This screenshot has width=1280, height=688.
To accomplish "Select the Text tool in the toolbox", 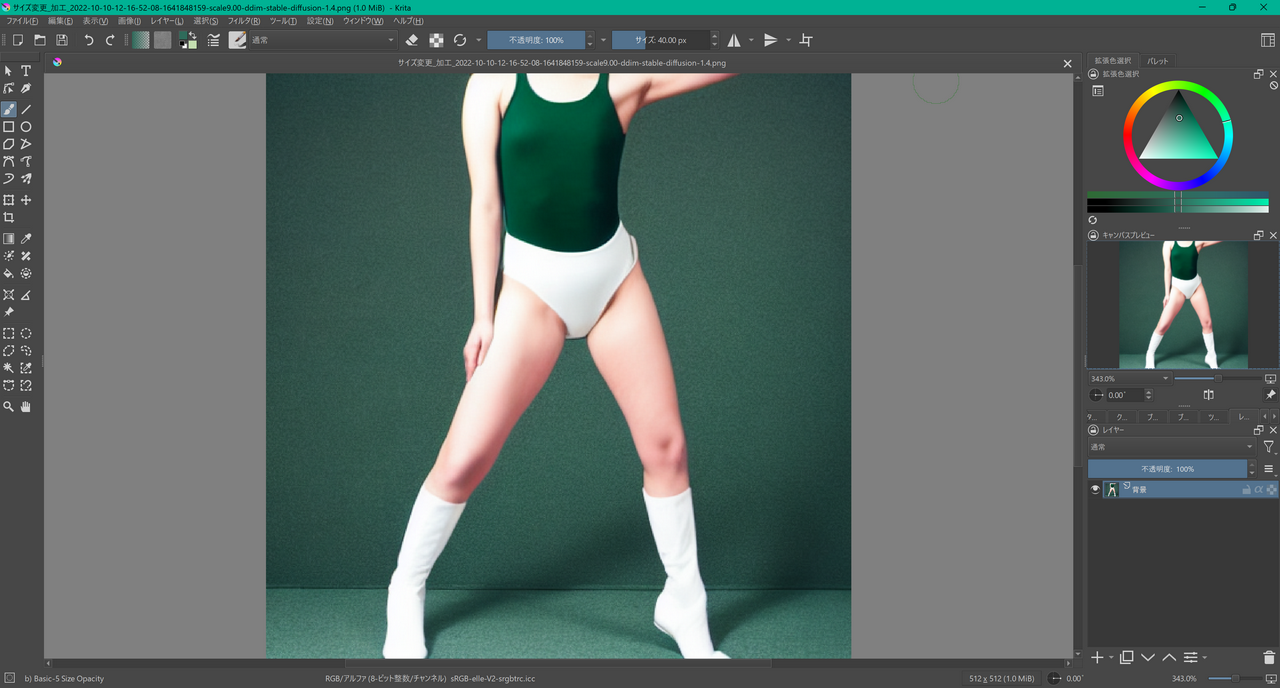I will tap(26, 71).
